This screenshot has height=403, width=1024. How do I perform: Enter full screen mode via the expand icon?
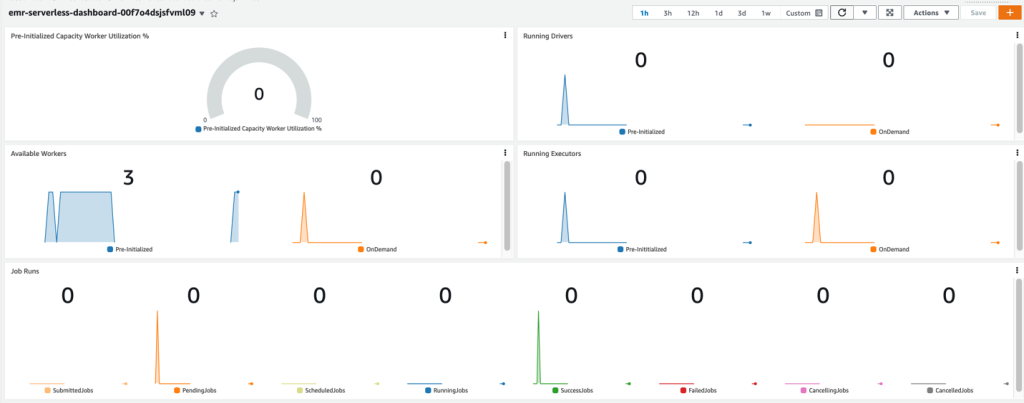point(889,13)
